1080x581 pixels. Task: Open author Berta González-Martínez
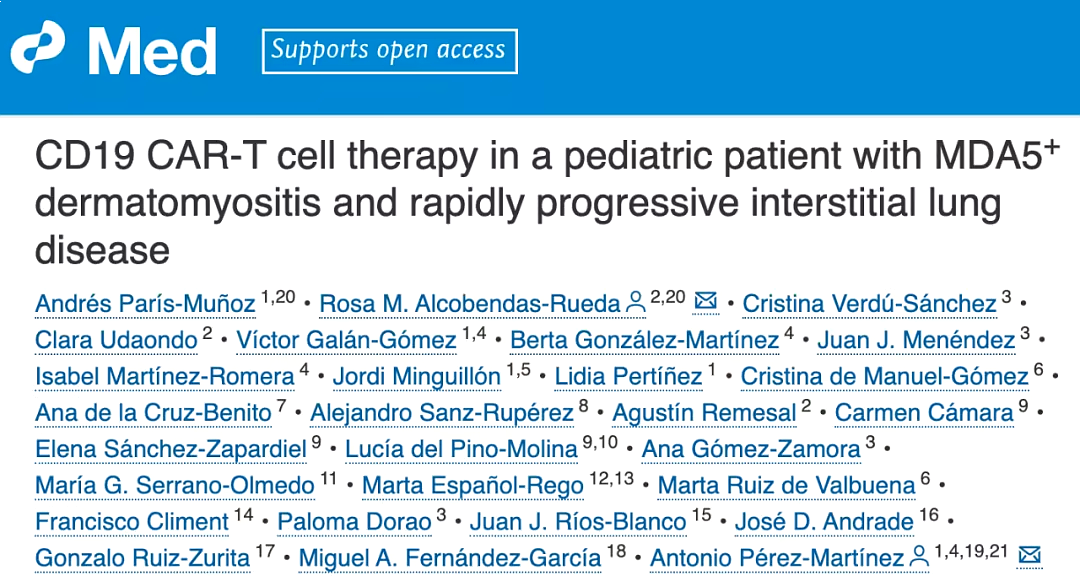click(645, 340)
